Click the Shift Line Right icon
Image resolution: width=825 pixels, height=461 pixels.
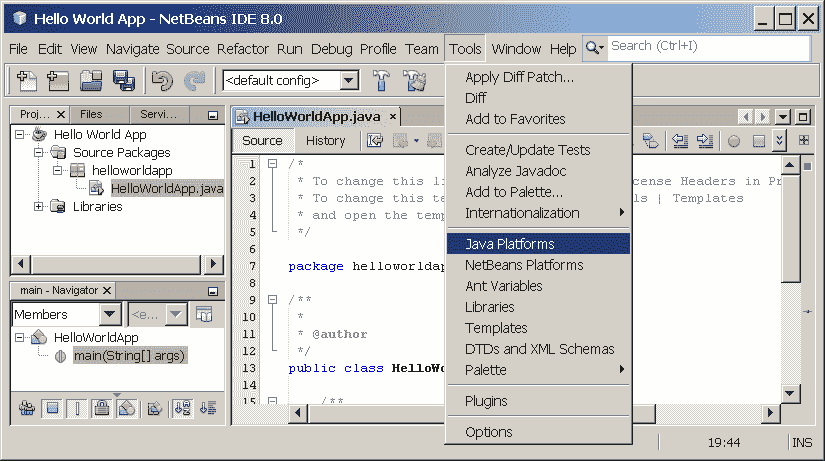705,141
